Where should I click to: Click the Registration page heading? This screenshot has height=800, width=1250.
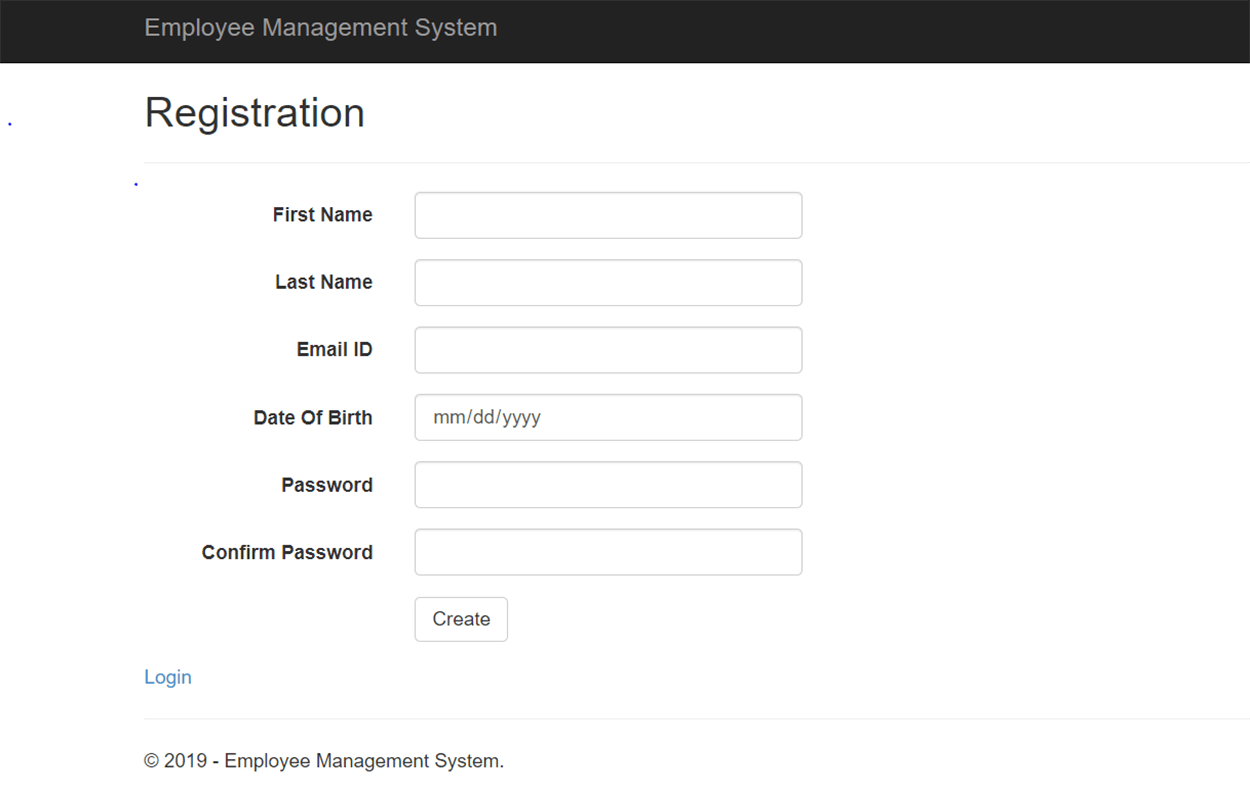pos(254,112)
